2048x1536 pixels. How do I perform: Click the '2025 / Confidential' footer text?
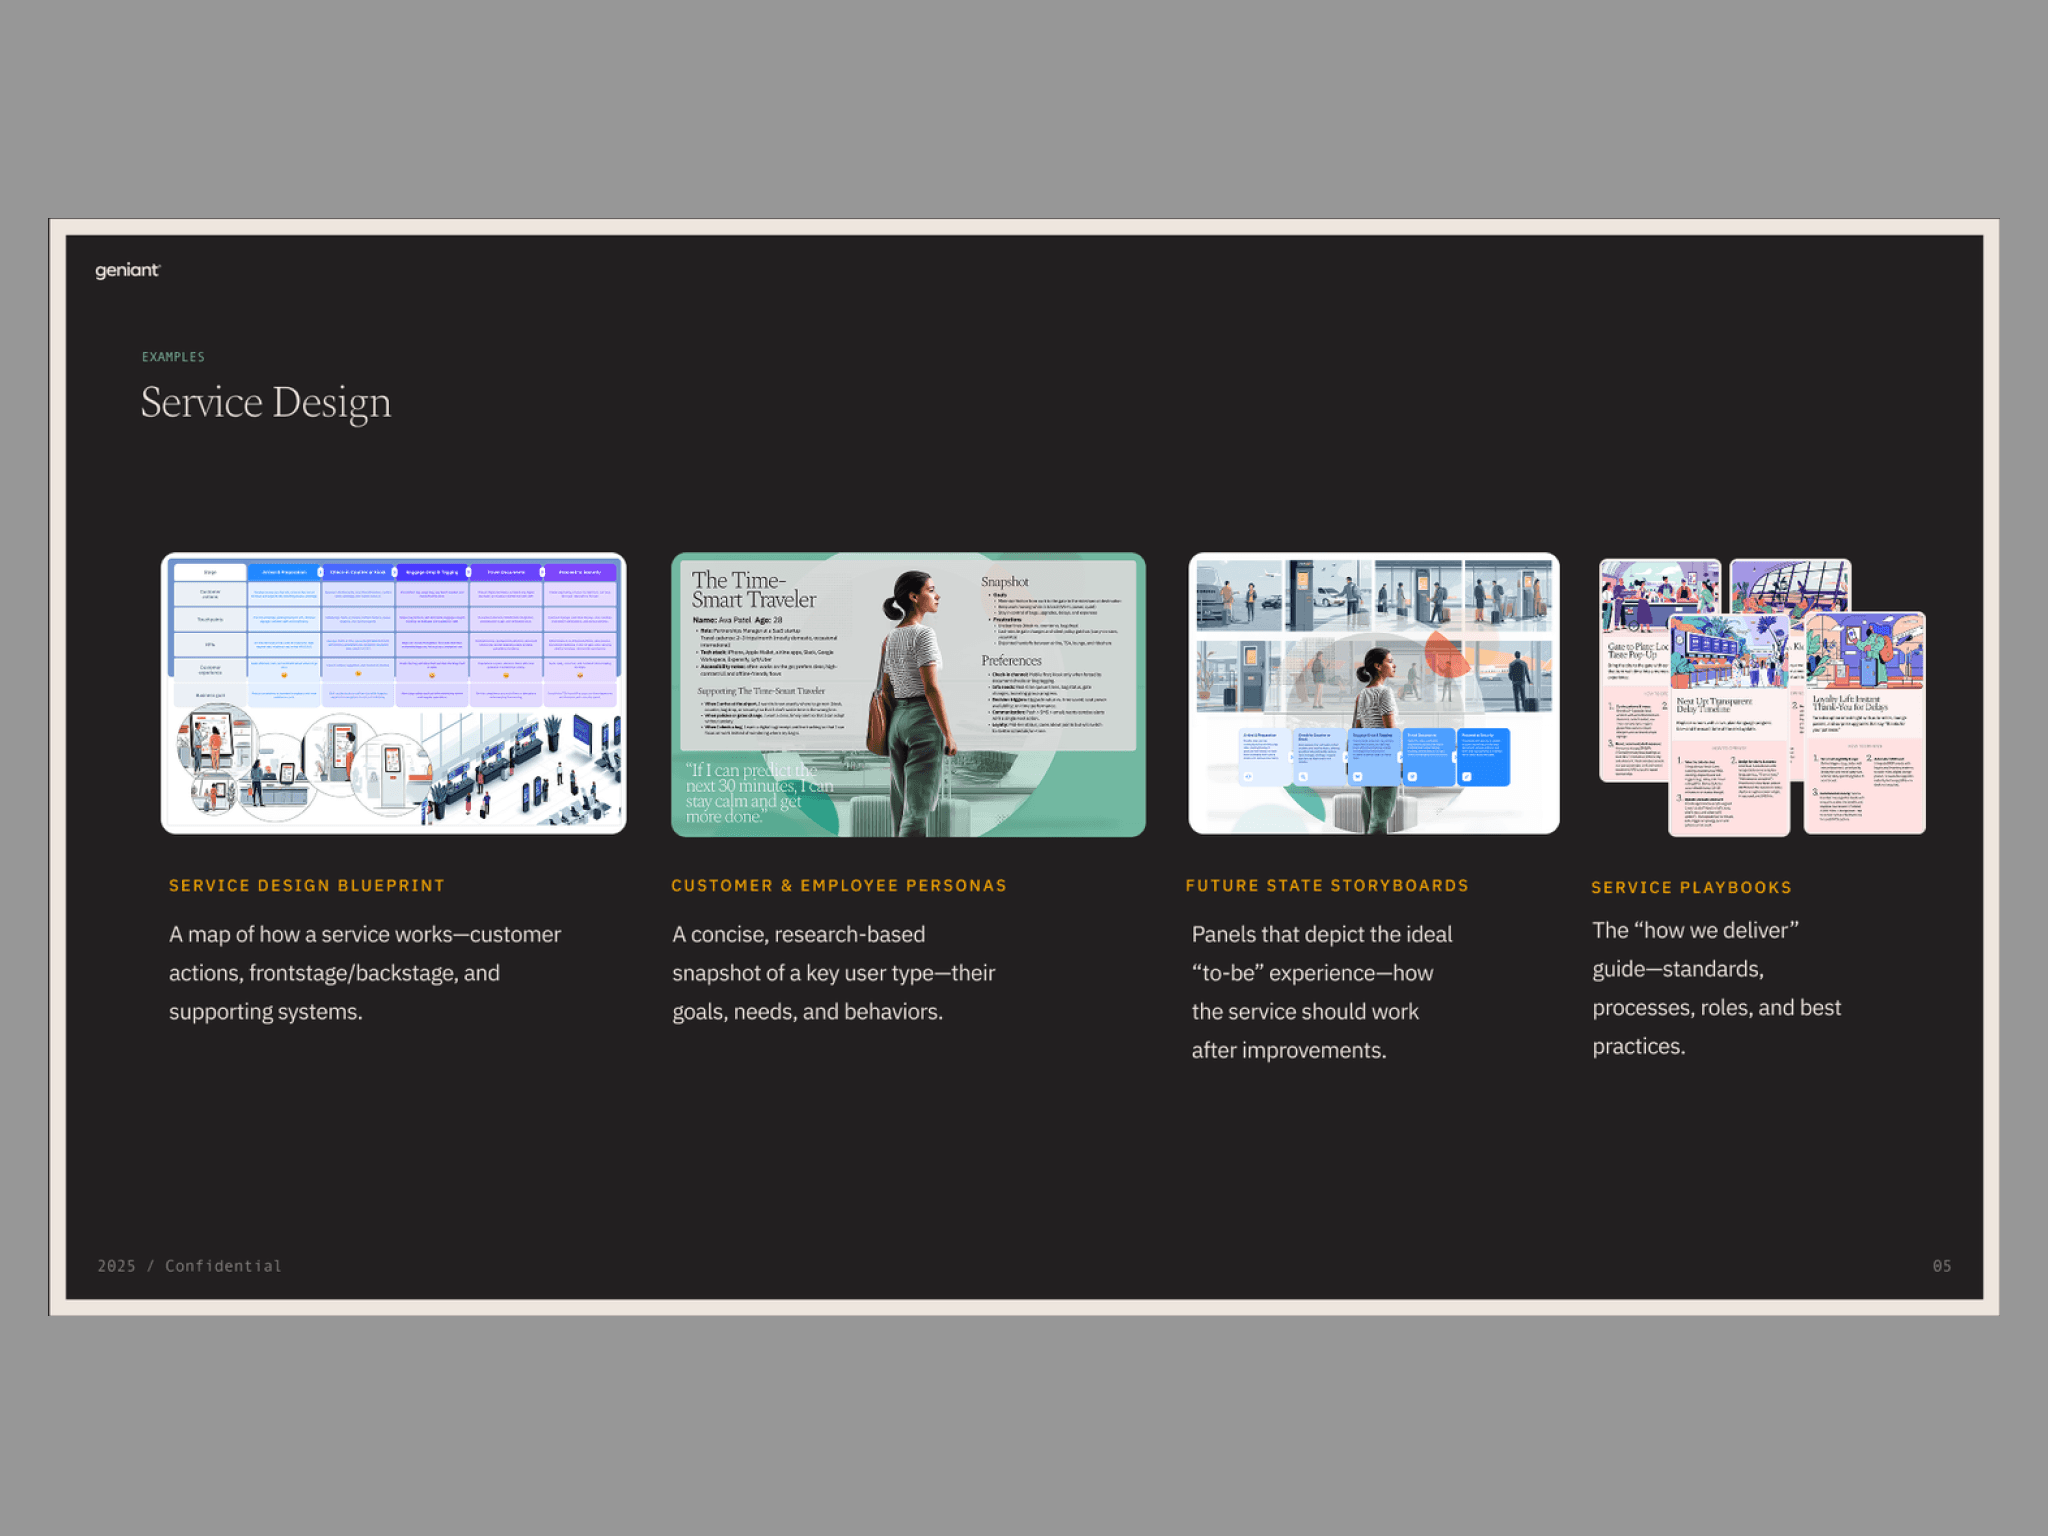(x=189, y=1266)
